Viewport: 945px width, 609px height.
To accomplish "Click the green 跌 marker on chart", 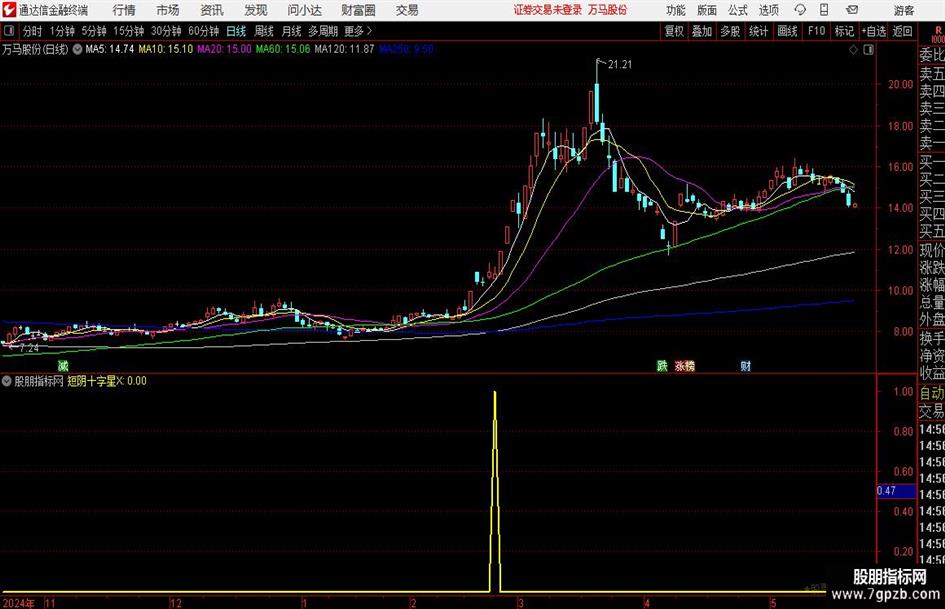I will (x=662, y=365).
